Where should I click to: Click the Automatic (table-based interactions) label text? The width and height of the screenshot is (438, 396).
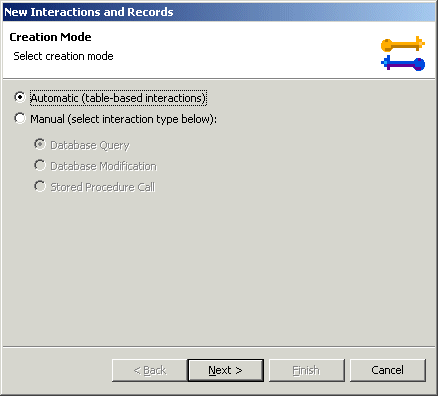coord(118,98)
